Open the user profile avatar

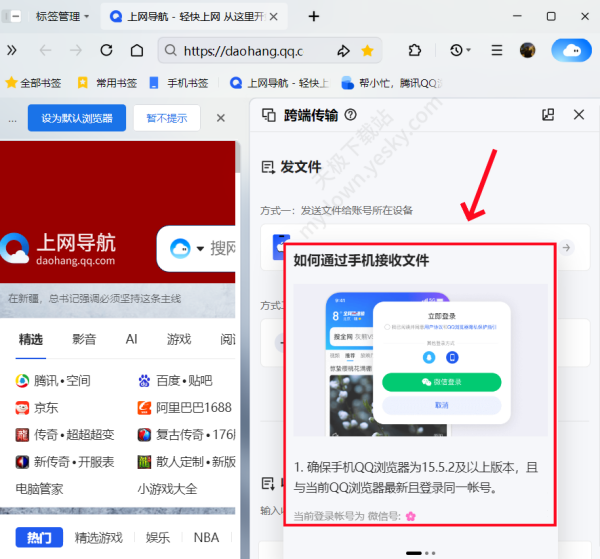click(x=527, y=51)
